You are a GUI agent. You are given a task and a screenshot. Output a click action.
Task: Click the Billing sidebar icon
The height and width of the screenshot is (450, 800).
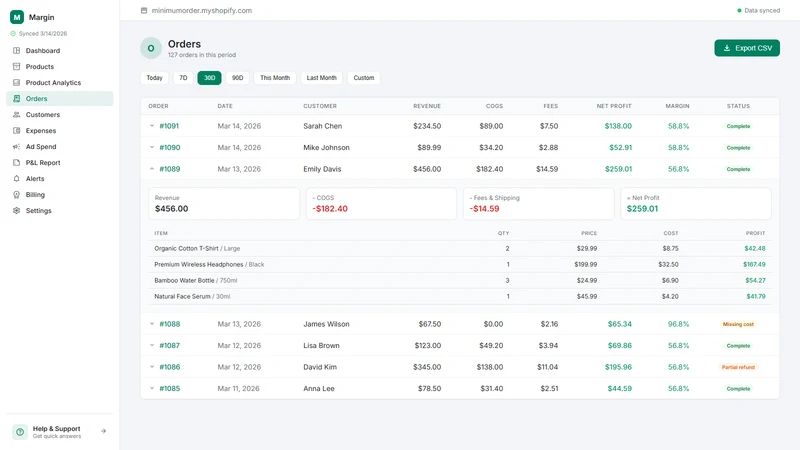(16, 194)
